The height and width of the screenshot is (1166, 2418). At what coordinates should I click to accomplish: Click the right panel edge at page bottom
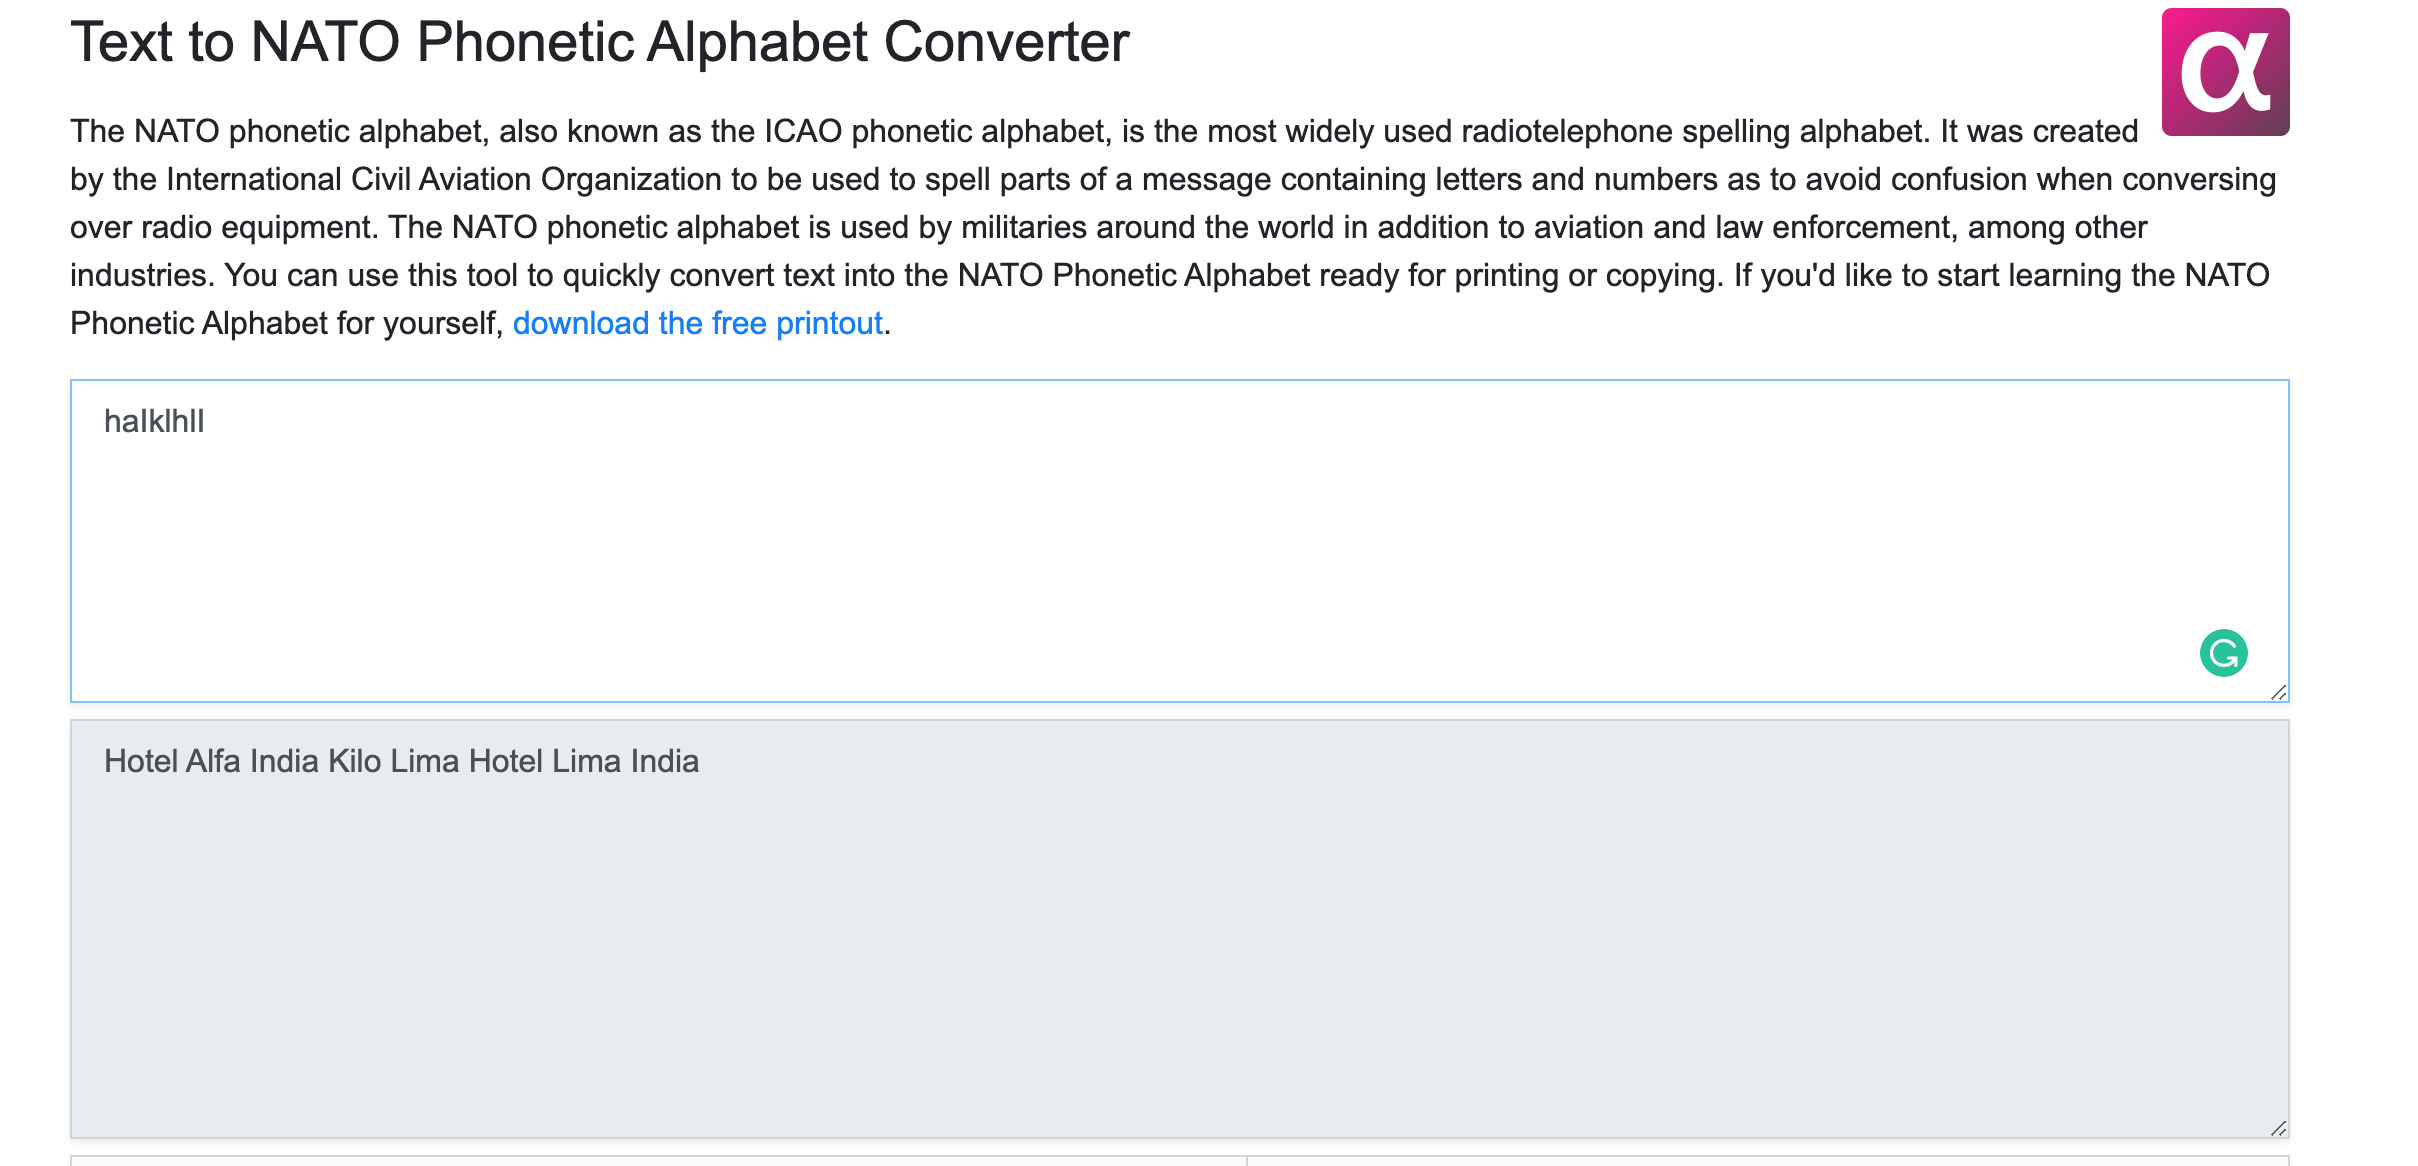[x=1768, y=1160]
